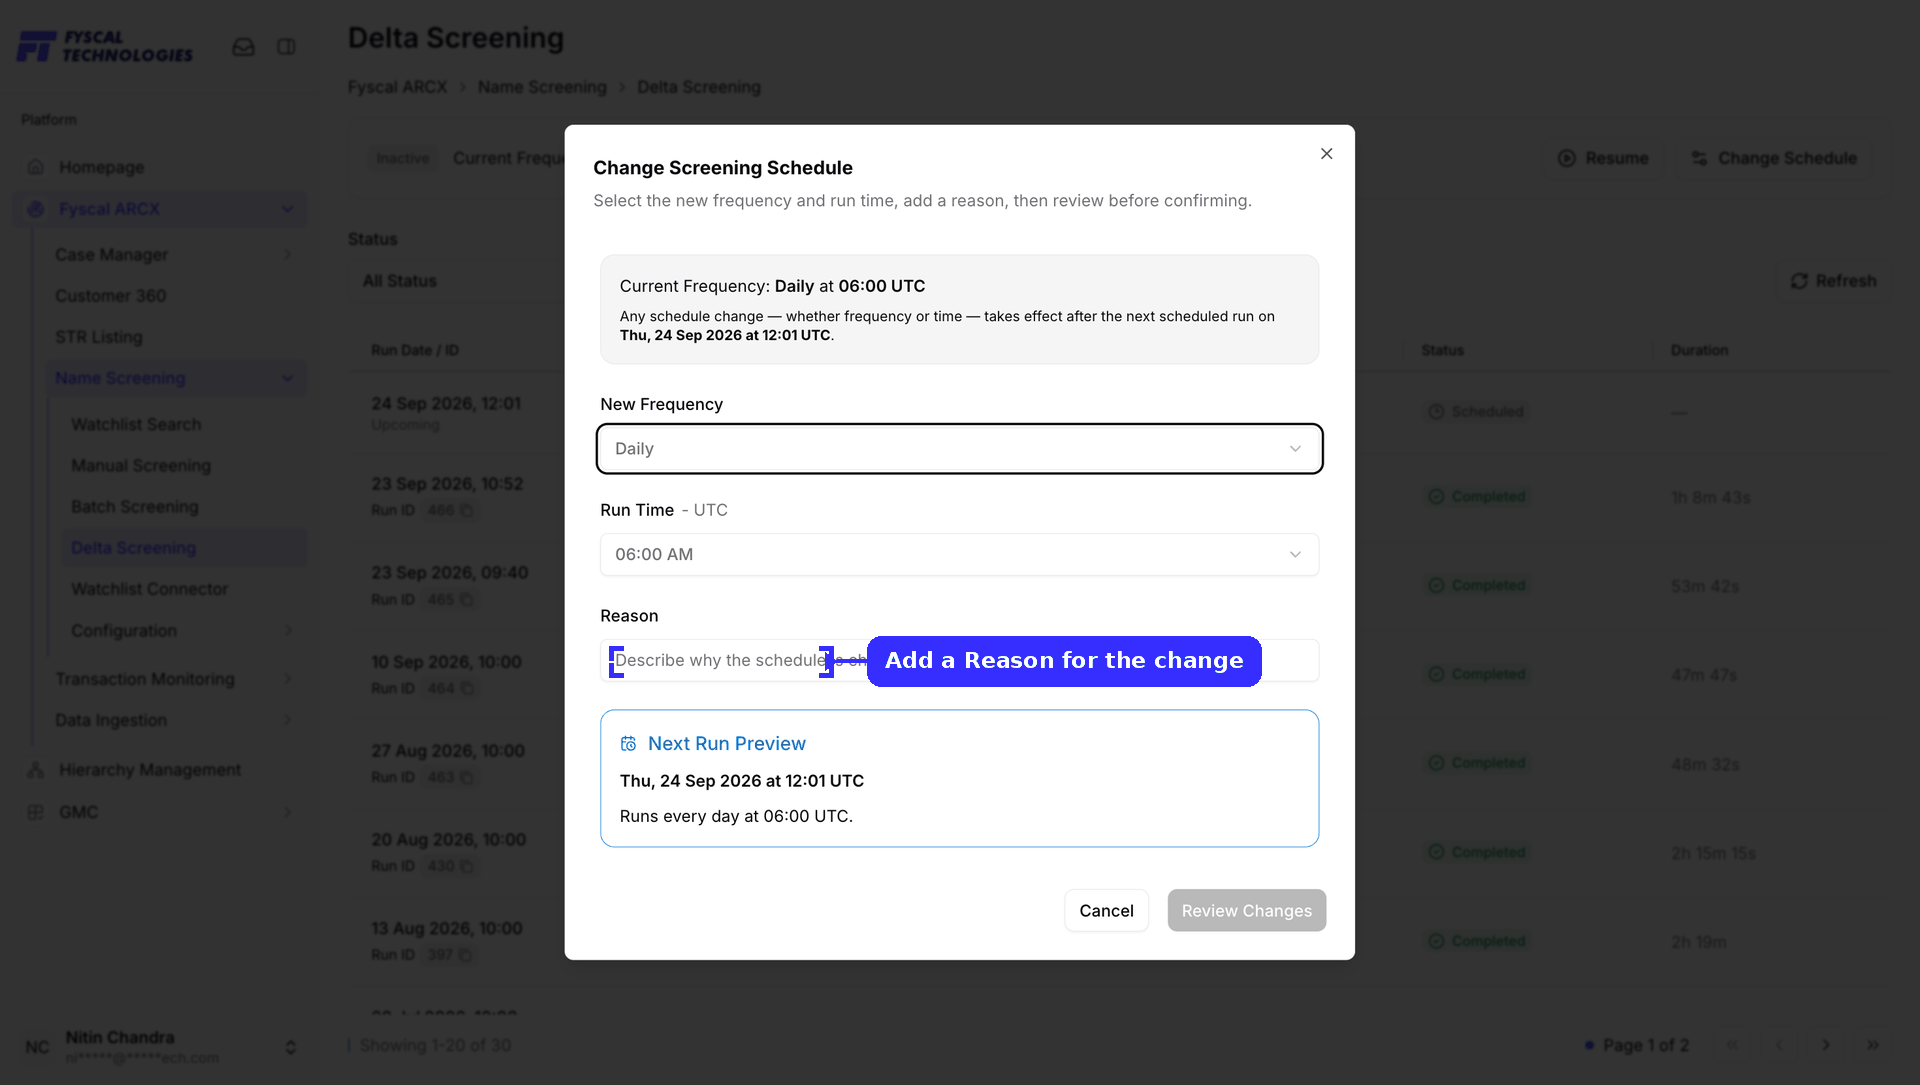
Task: Open the All Status filter dropdown
Action: [457, 281]
